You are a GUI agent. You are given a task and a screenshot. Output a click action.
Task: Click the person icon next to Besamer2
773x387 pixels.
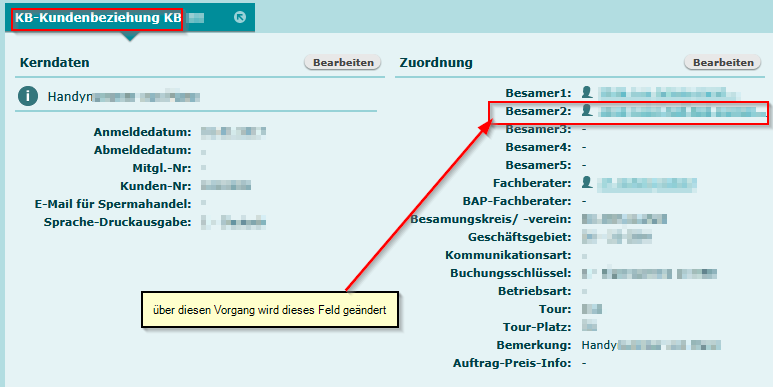587,110
